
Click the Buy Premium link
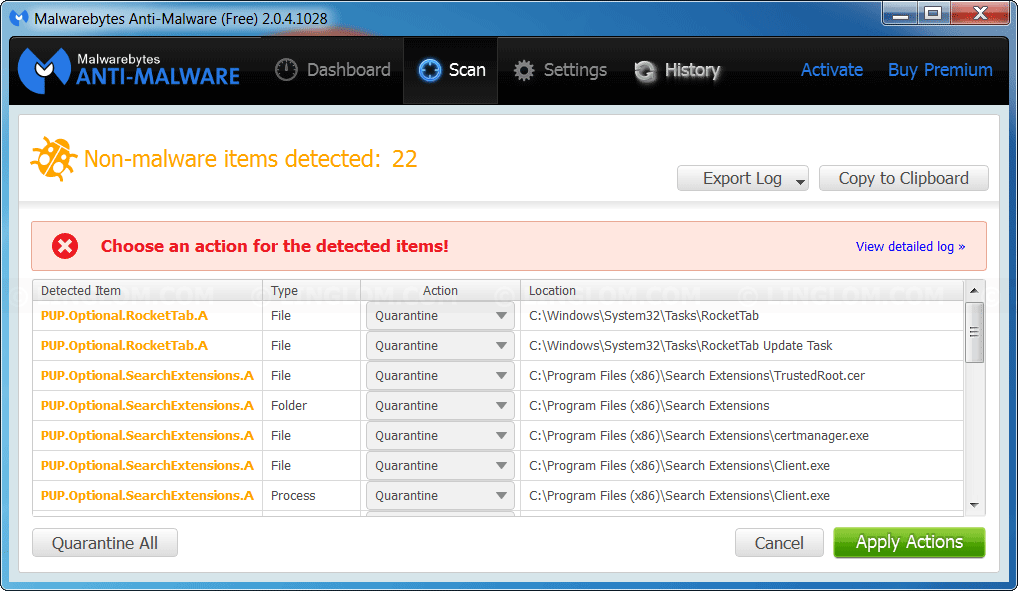940,69
